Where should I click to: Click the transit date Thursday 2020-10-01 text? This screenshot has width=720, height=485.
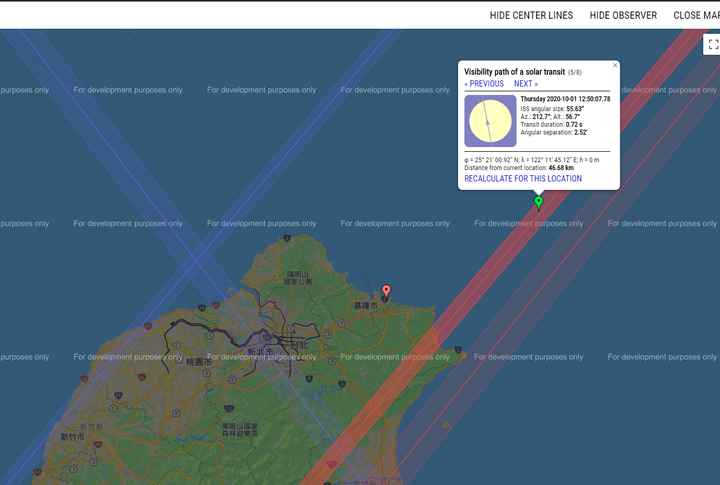coord(565,99)
